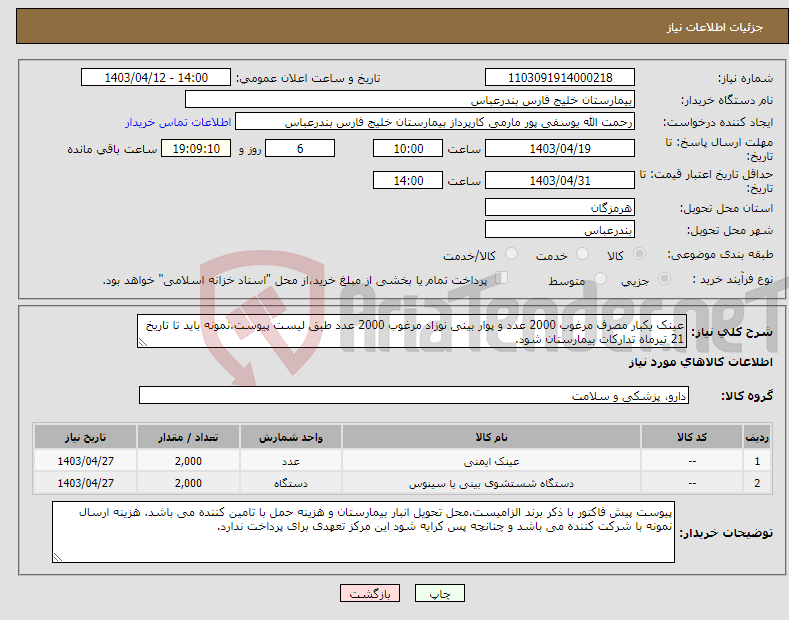Click the unit cell دستگاه in row 2

291,483
